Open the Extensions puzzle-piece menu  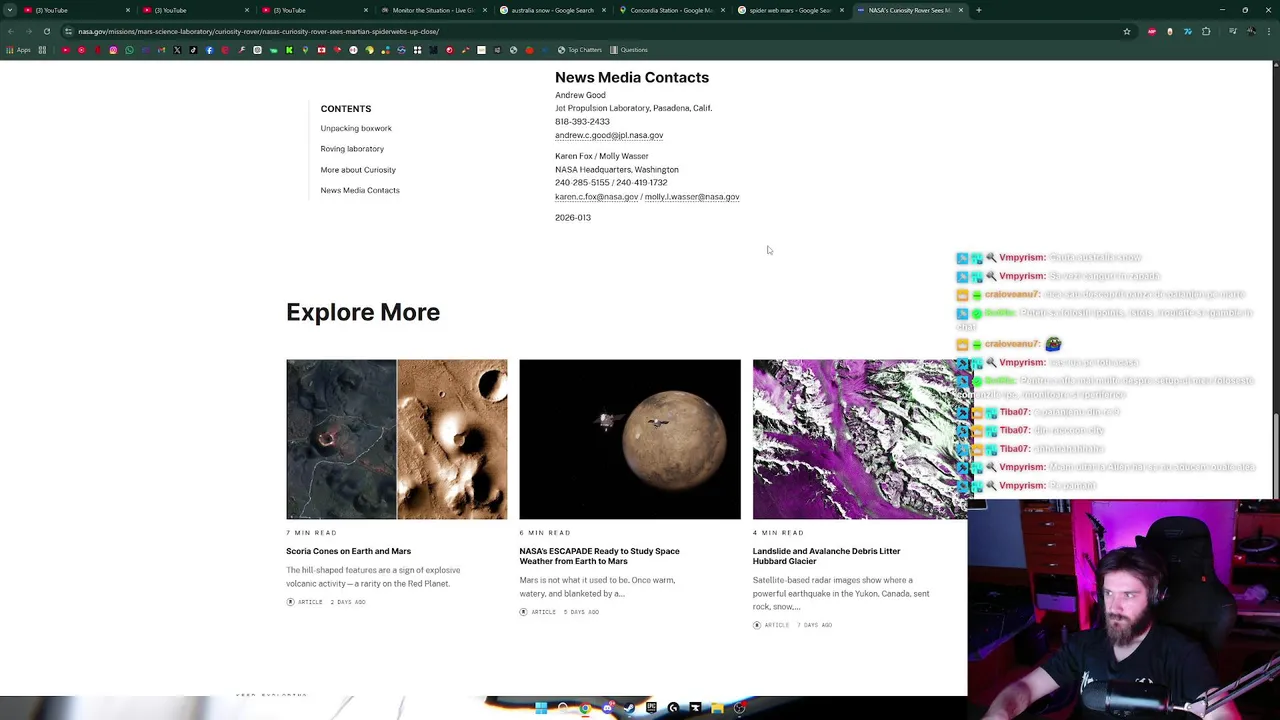1206,31
